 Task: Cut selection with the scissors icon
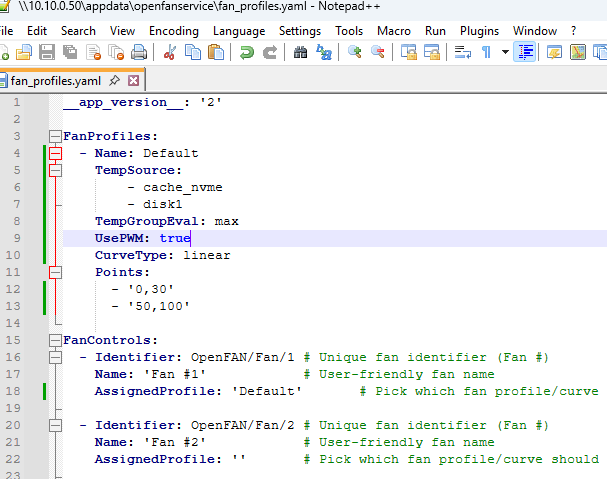click(x=170, y=52)
